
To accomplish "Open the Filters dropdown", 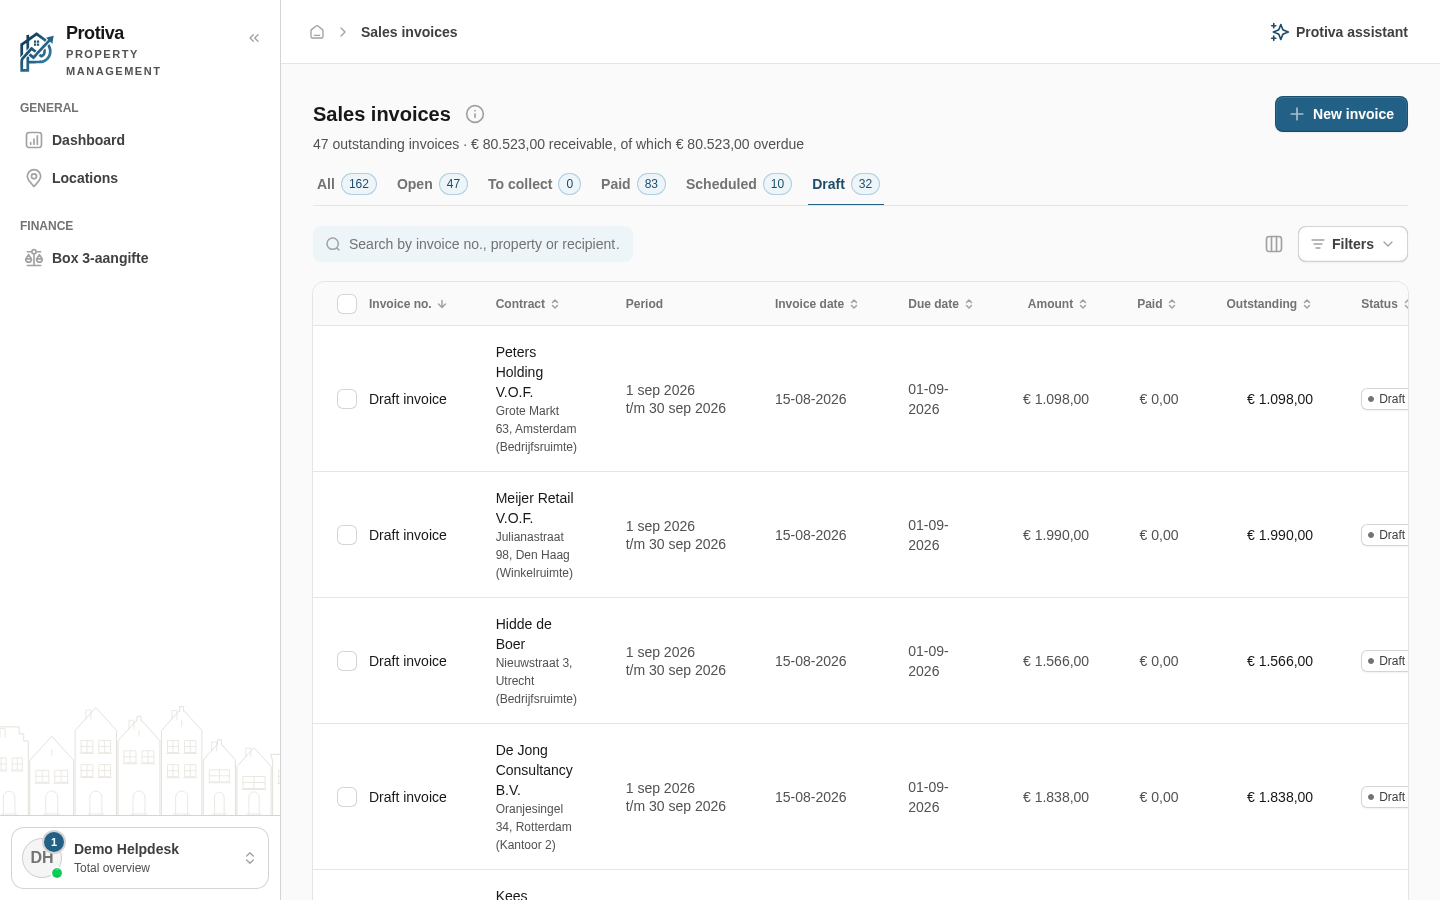I will (1352, 244).
